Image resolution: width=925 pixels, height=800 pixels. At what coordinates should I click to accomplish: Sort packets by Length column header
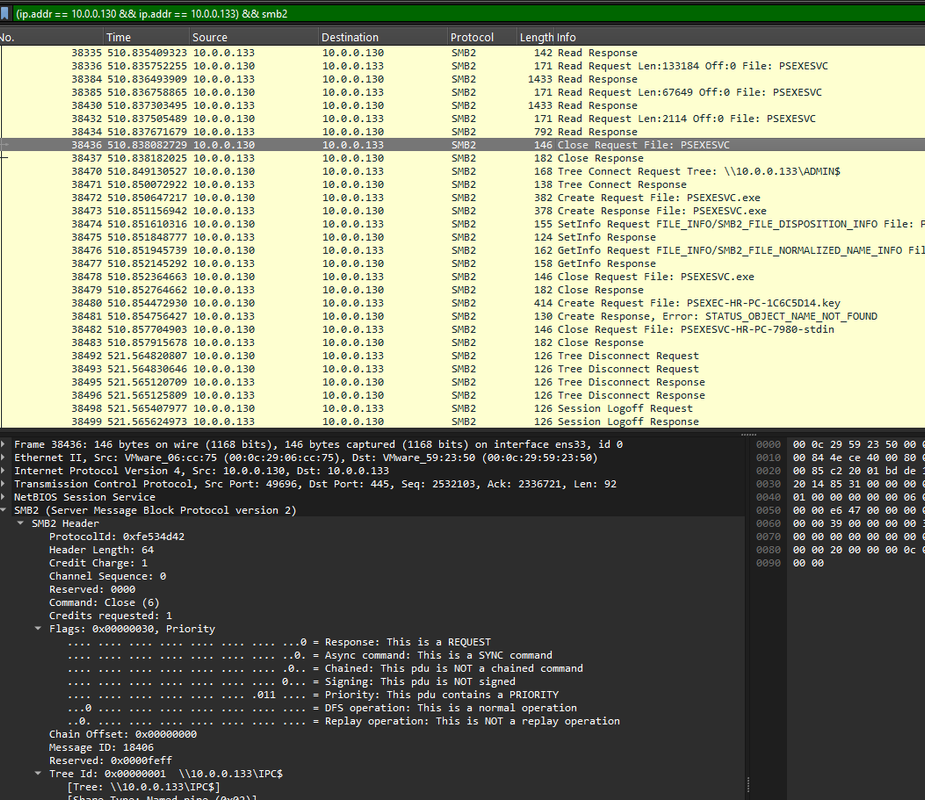point(536,37)
